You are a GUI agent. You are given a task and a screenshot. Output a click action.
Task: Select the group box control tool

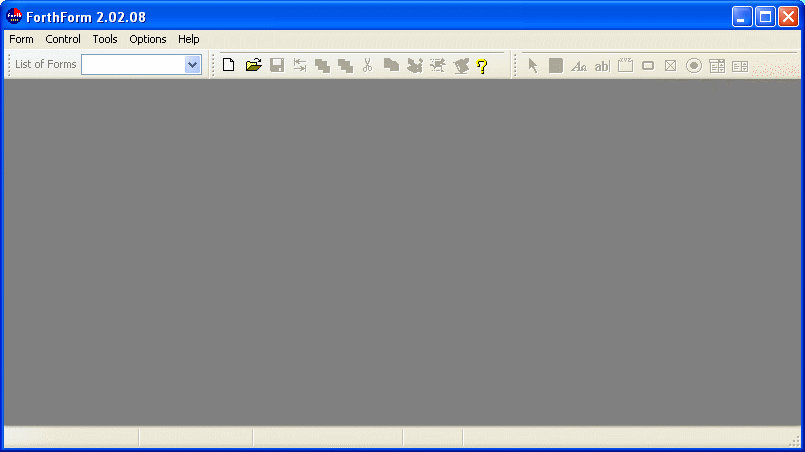pyautogui.click(x=626, y=66)
